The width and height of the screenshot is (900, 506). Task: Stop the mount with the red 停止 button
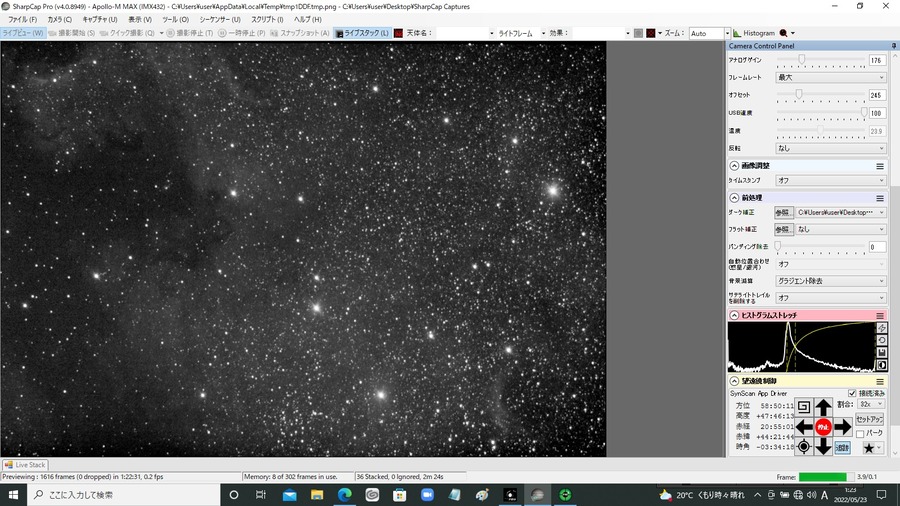[x=823, y=427]
